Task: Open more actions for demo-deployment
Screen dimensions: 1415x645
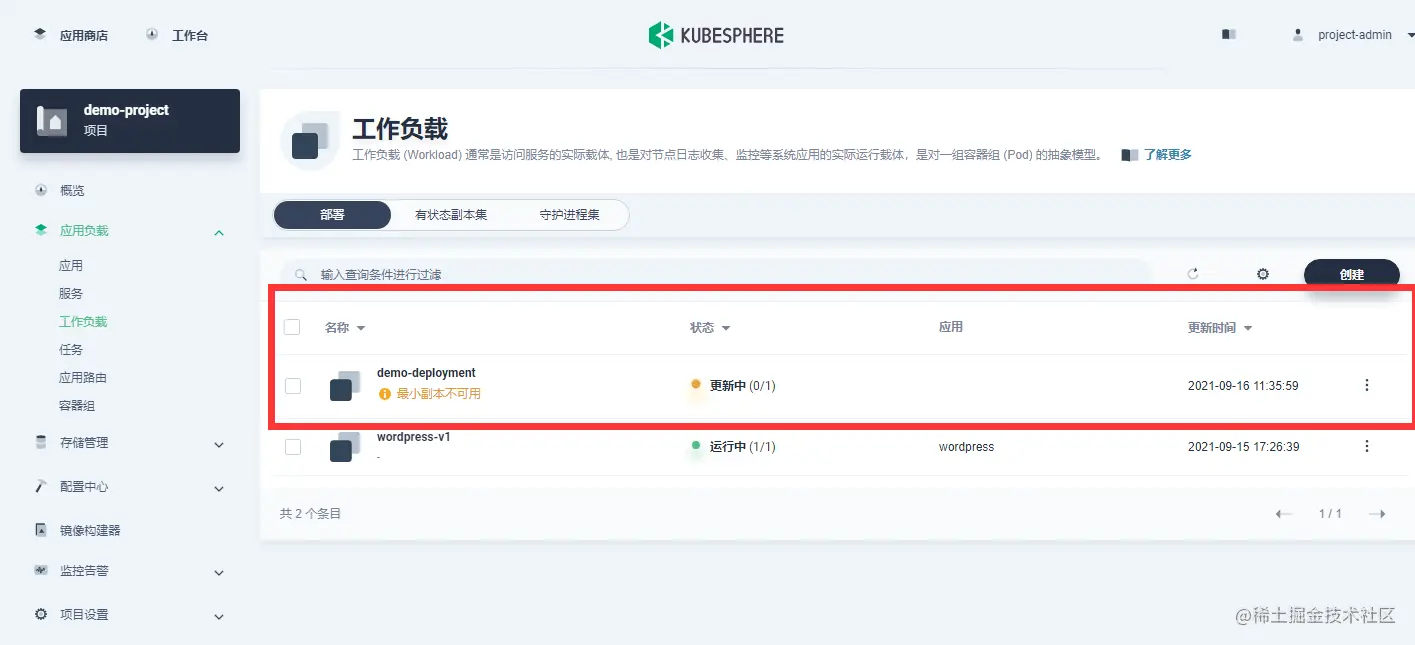Action: (x=1367, y=385)
